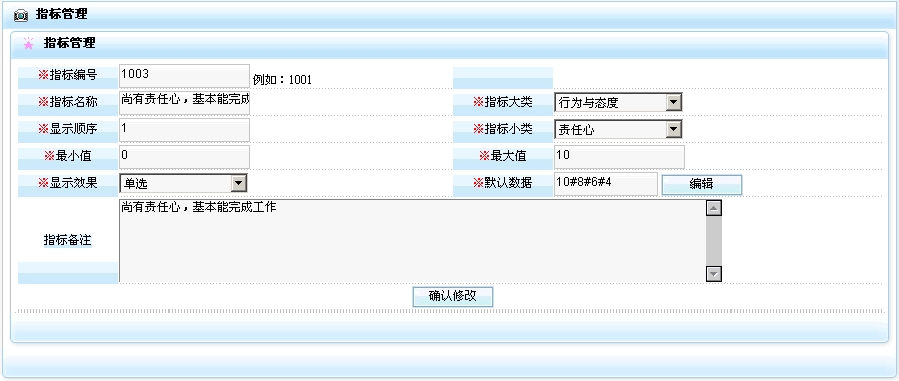This screenshot has height=381, width=899.
Task: Click the camera icon beside top 指标管理 title
Action: pos(21,15)
